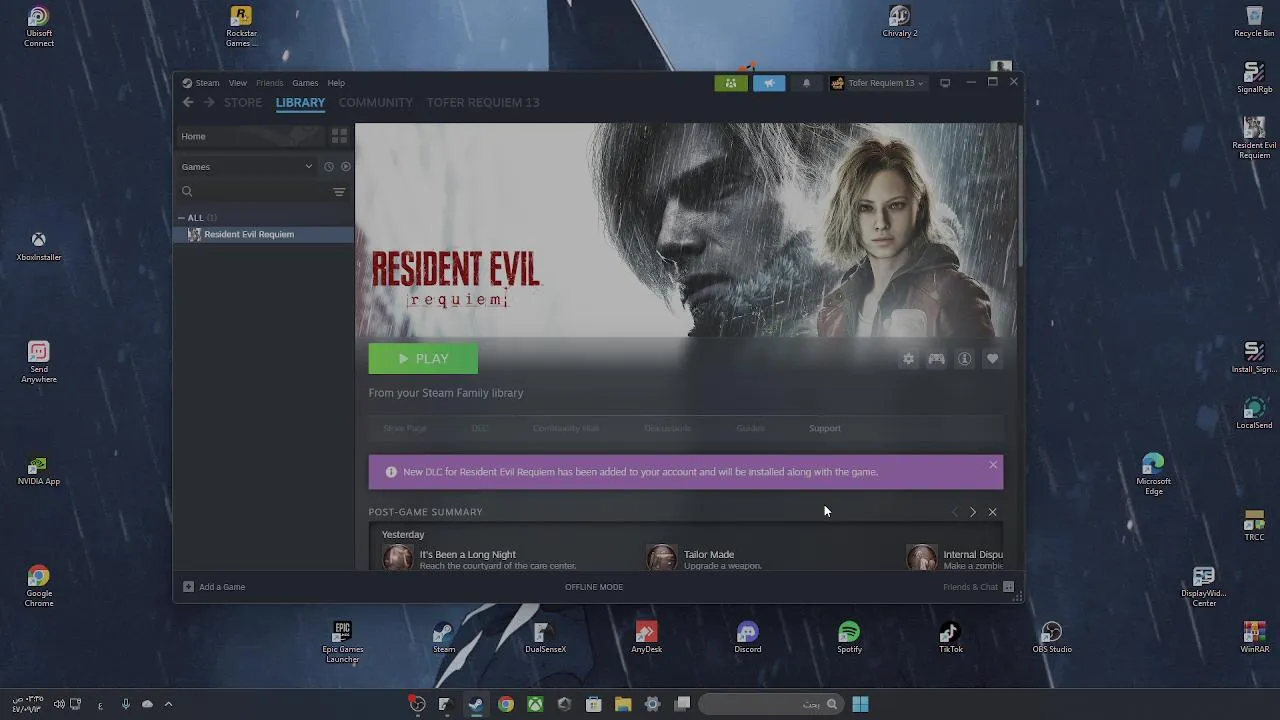The image size is (1280, 720).
Task: Toggle ready-to-play filter icon
Action: click(346, 167)
